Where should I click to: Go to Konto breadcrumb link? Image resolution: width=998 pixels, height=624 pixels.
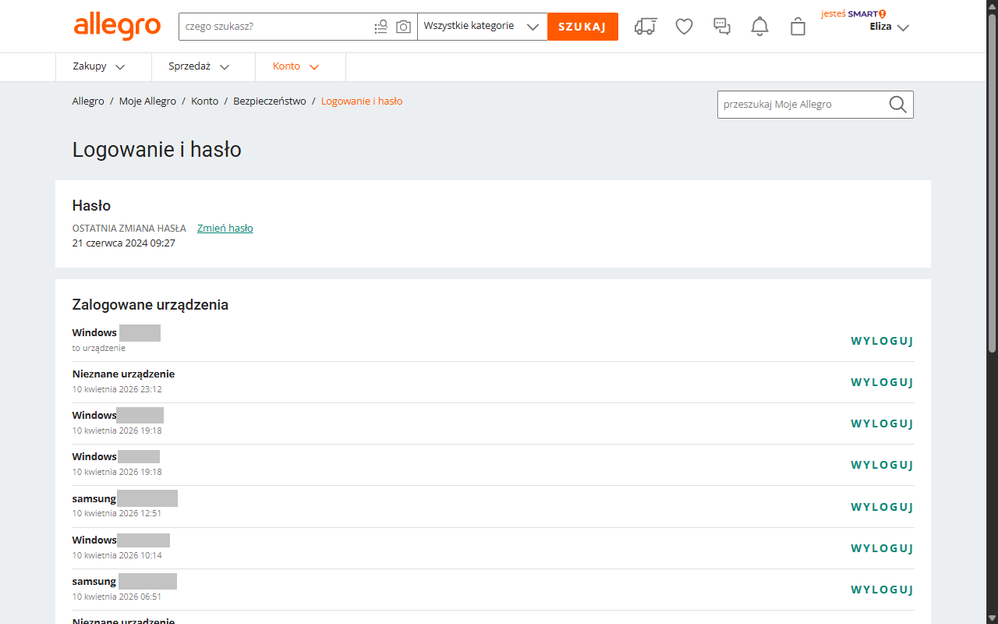[204, 101]
